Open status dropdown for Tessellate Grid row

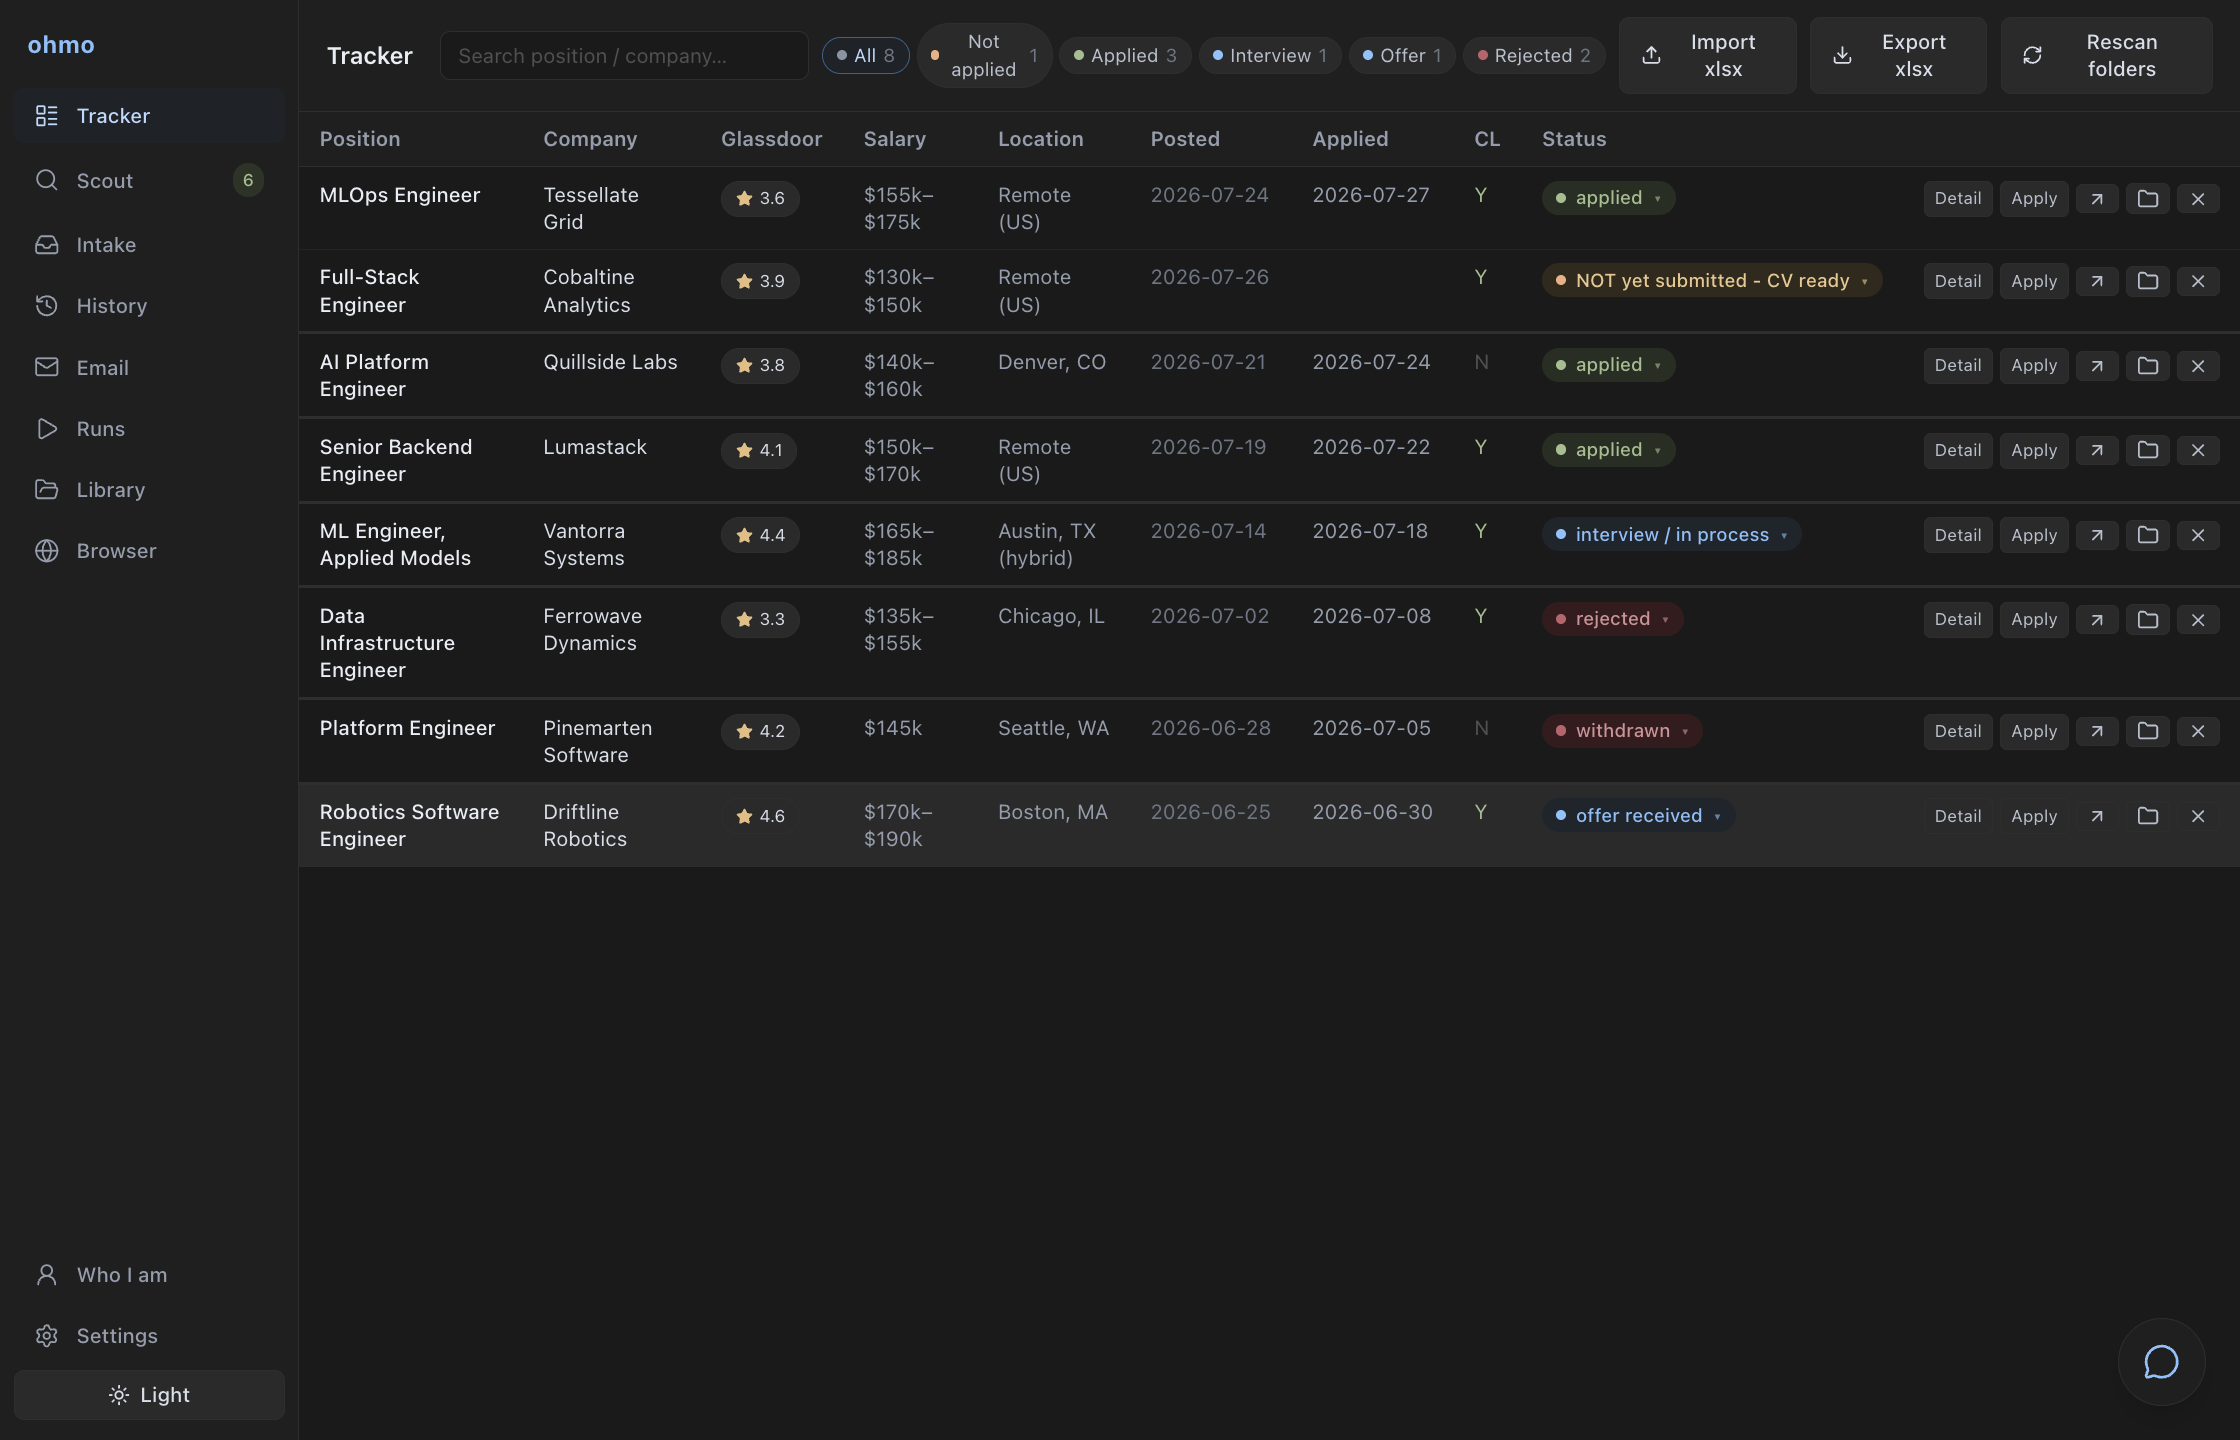click(x=1608, y=198)
